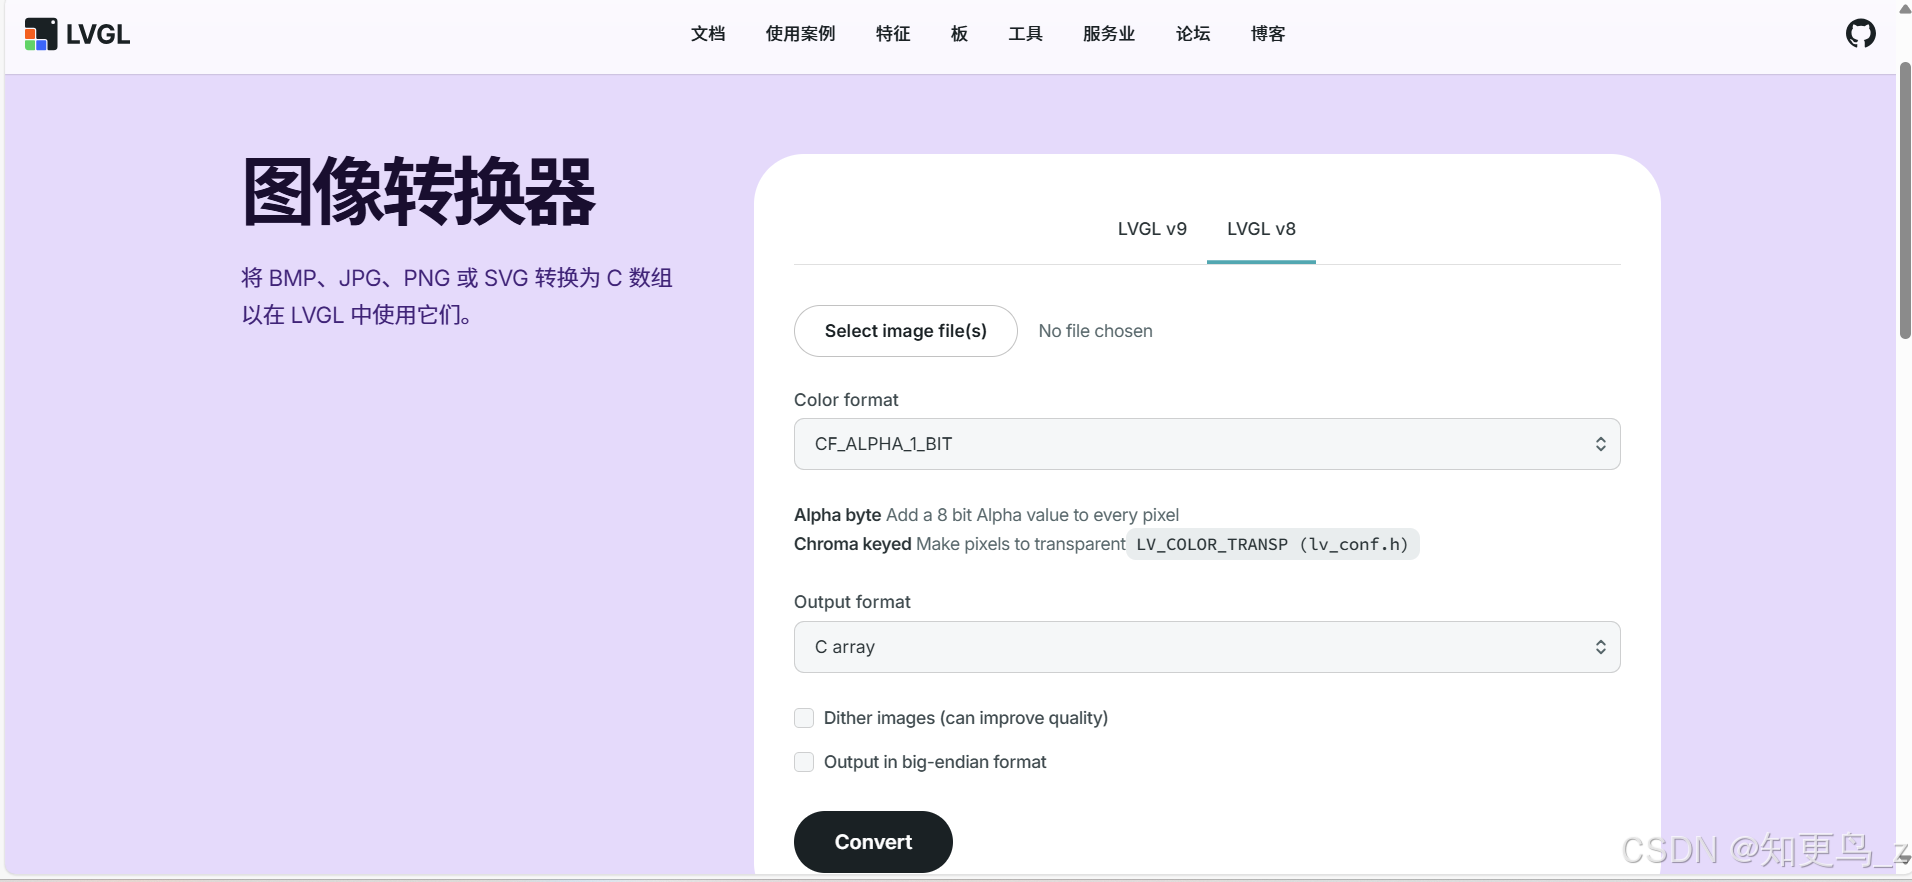Click the No file chosen text

[1095, 331]
